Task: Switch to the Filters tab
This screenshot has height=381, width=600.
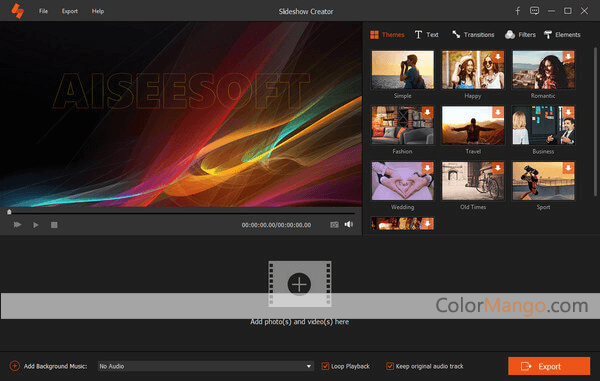Action: pos(520,35)
